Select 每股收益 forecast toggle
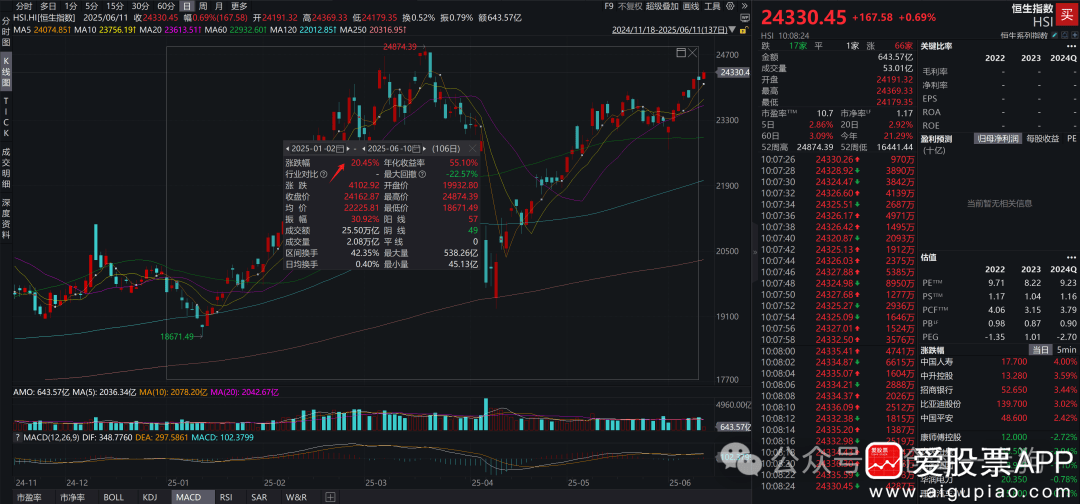1080x504 pixels. point(1042,138)
